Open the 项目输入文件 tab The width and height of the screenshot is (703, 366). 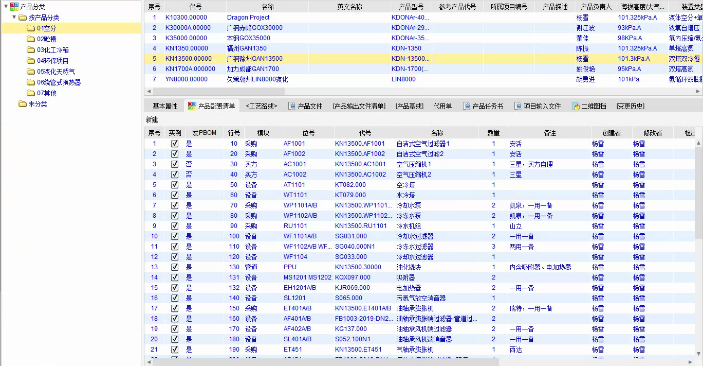click(538, 106)
